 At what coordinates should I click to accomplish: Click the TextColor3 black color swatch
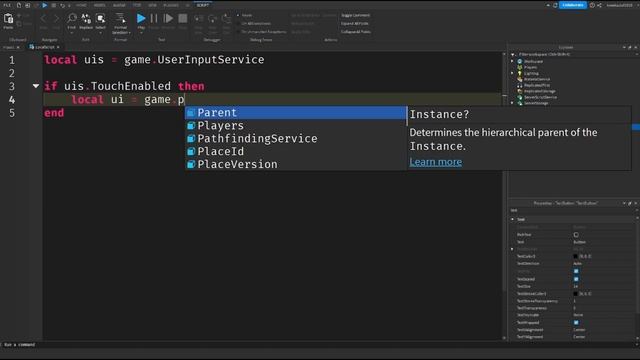tap(576, 256)
